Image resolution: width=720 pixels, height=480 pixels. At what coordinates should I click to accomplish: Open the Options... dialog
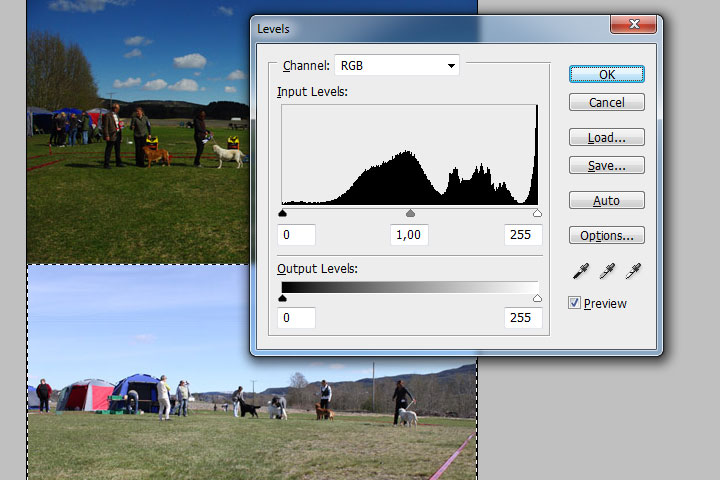tap(606, 236)
